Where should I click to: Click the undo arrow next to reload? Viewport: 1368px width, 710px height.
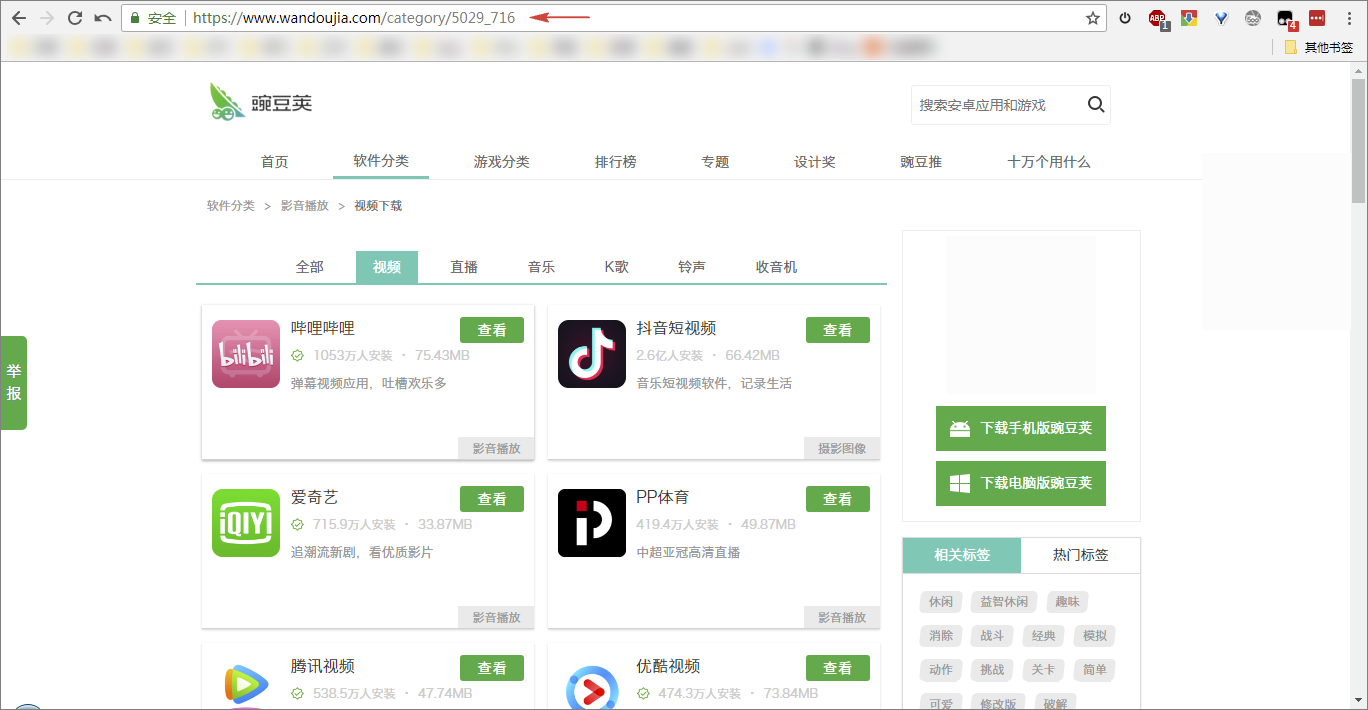[102, 18]
